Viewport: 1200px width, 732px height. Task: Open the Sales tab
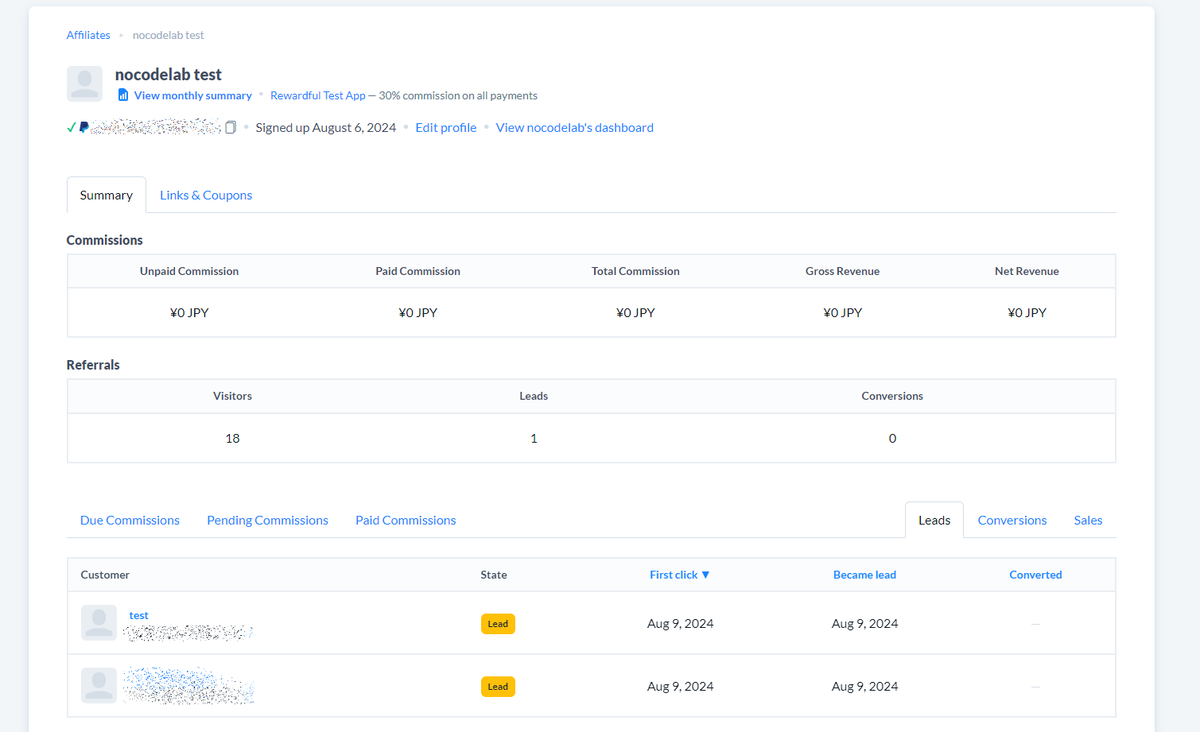point(1088,520)
